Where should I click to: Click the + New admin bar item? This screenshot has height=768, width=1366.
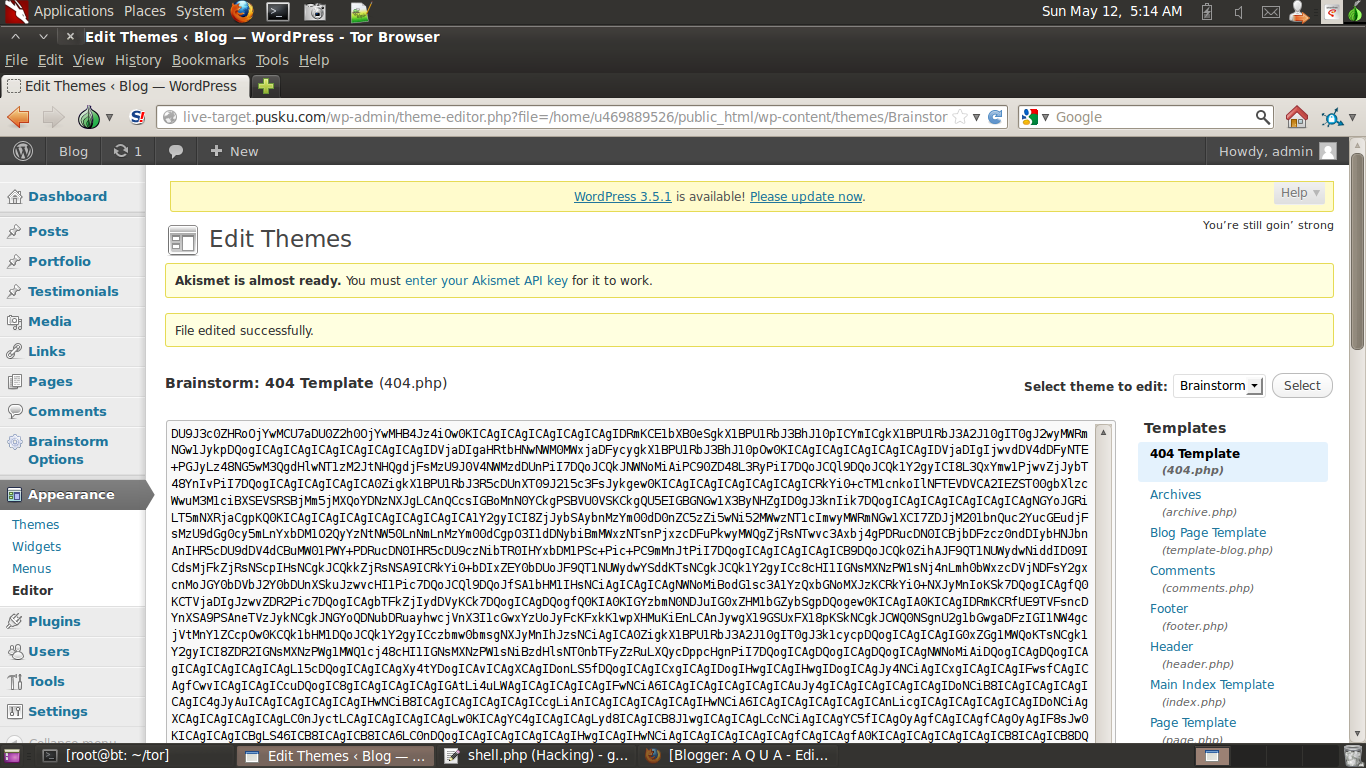point(234,151)
